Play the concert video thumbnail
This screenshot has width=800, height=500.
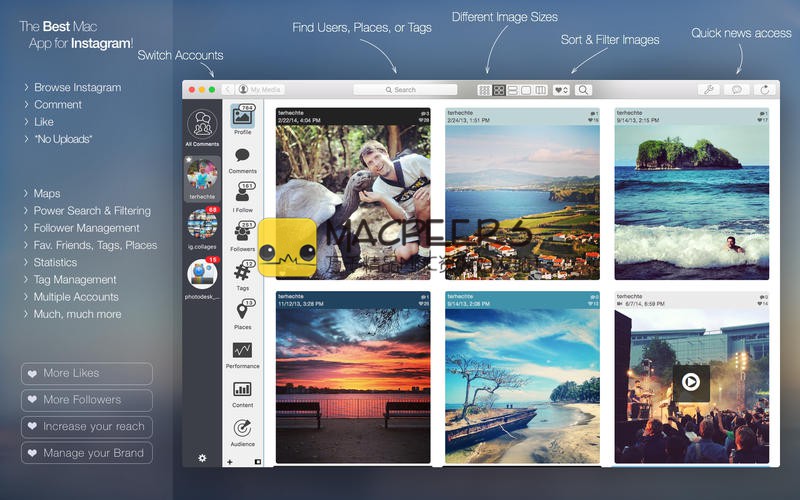690,380
